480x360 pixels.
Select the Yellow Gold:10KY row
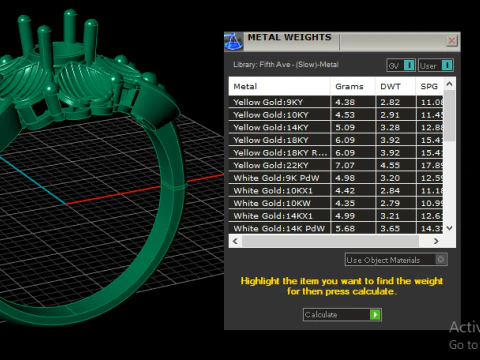336,115
